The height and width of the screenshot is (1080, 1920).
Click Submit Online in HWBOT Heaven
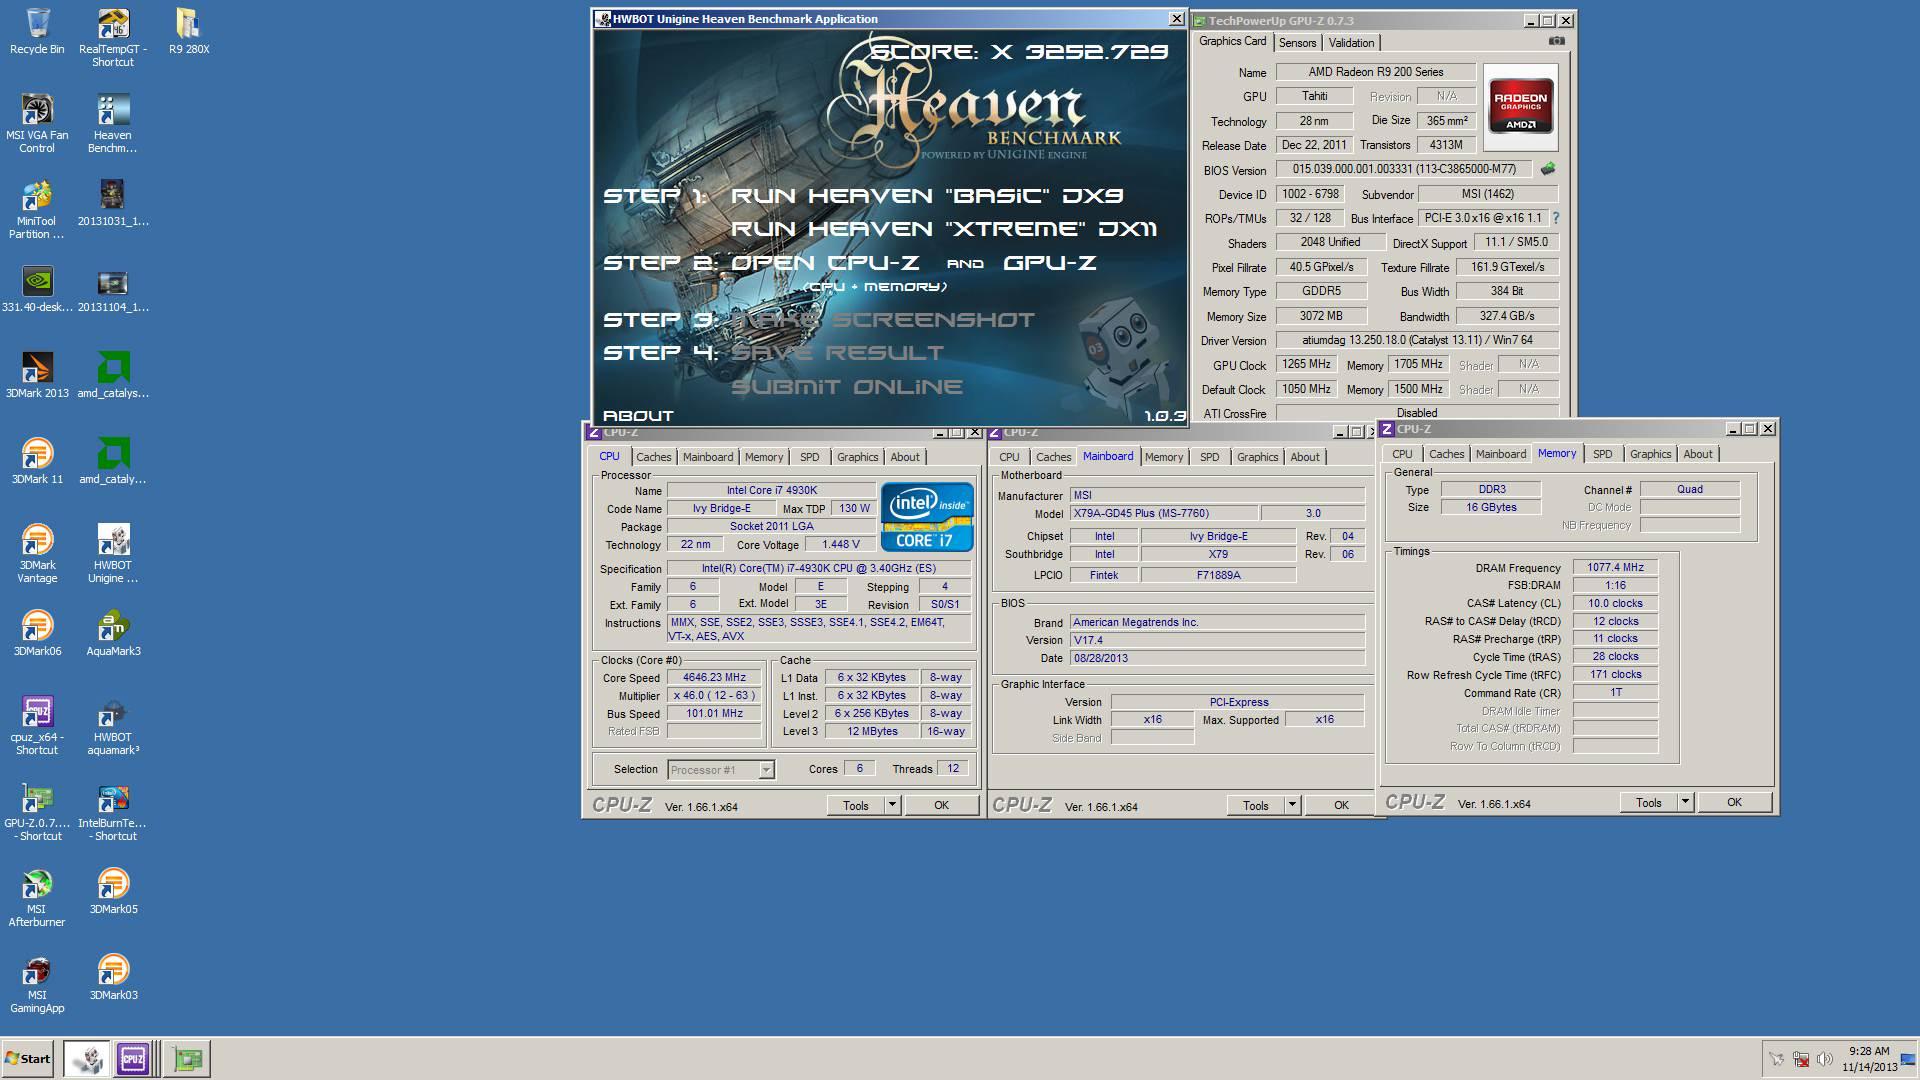(x=847, y=387)
